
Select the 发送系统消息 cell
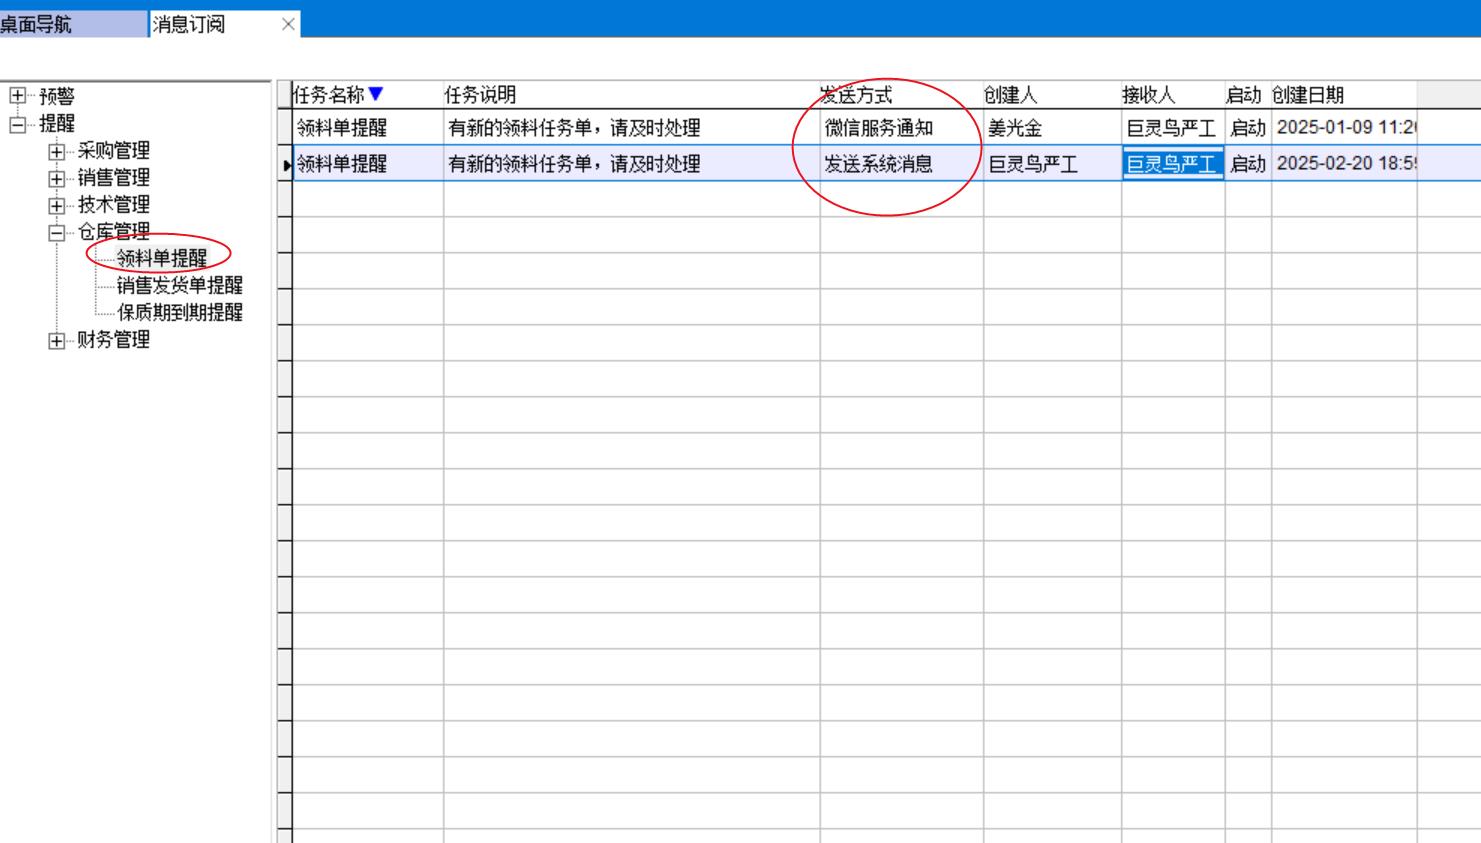coord(879,164)
